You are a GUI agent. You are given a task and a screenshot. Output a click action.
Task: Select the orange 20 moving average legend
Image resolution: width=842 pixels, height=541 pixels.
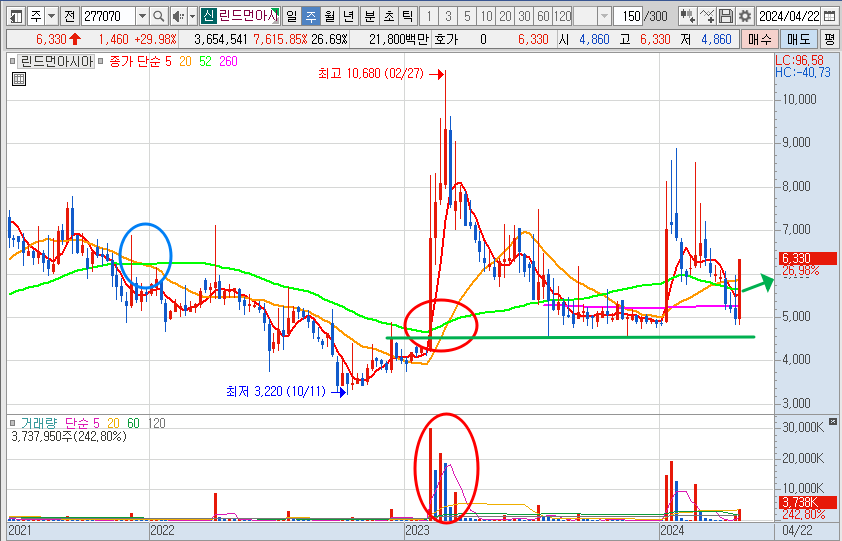pyautogui.click(x=185, y=61)
